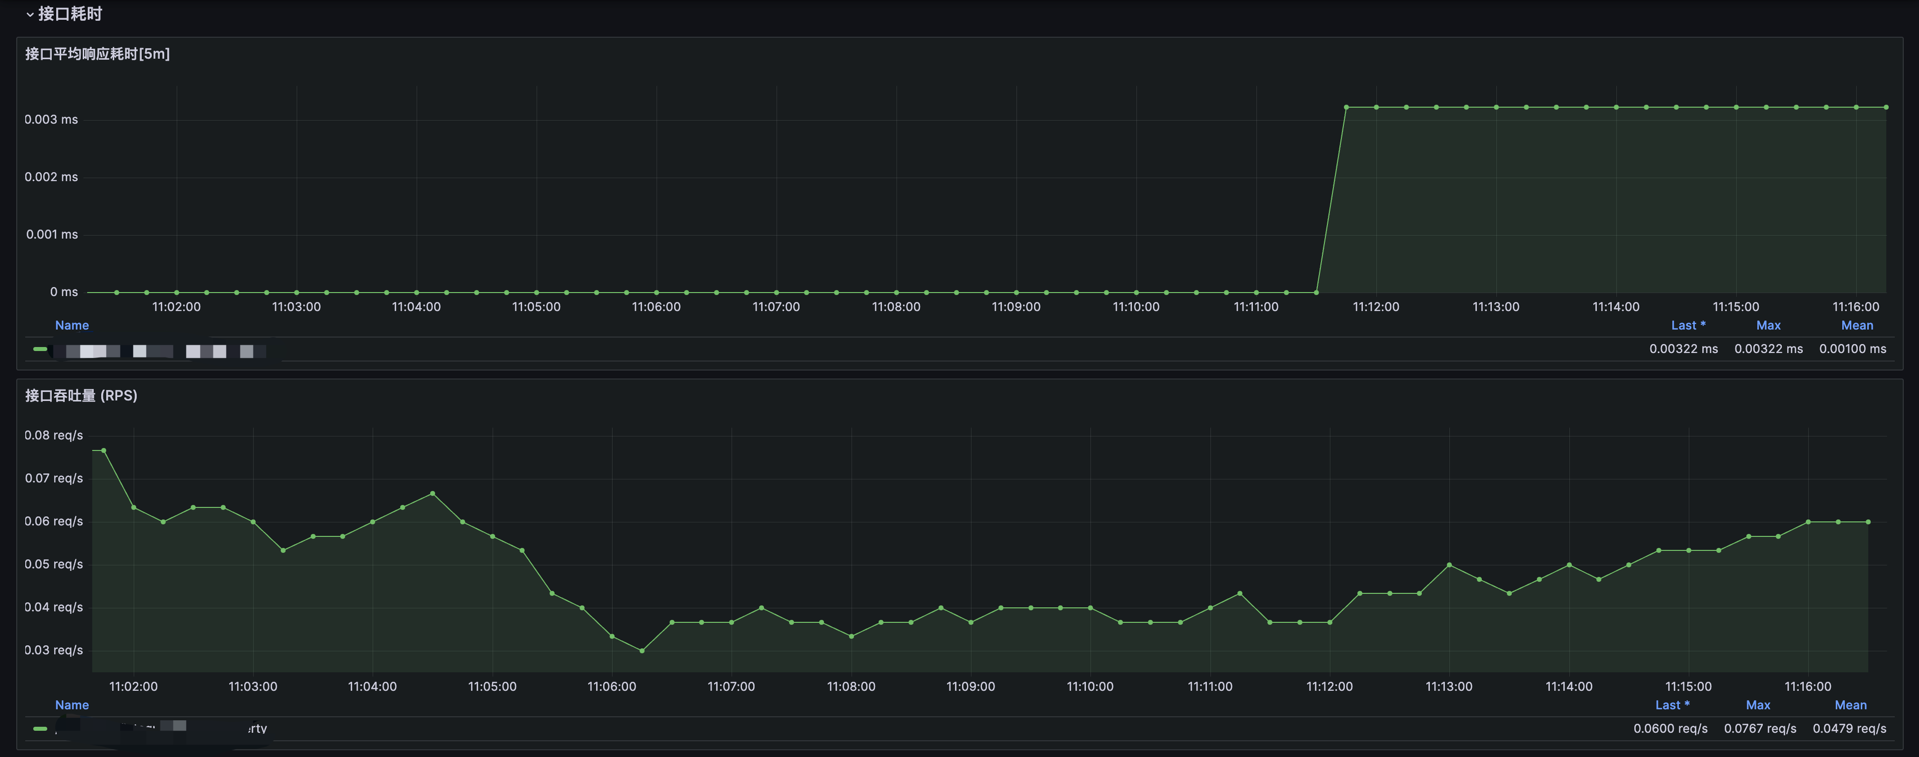This screenshot has height=757, width=1919.
Task: Click green series color in RPS legend
Action: 40,729
